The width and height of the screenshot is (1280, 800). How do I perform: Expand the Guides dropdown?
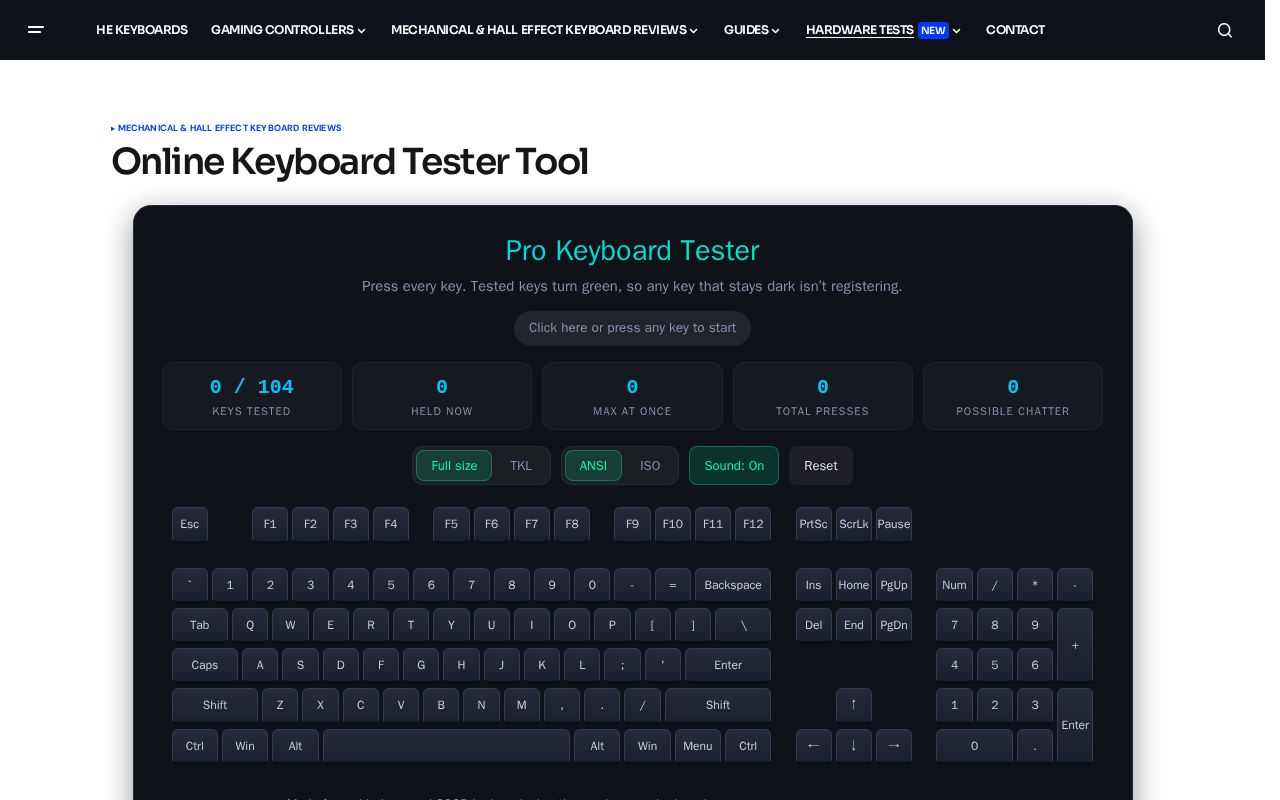point(752,30)
